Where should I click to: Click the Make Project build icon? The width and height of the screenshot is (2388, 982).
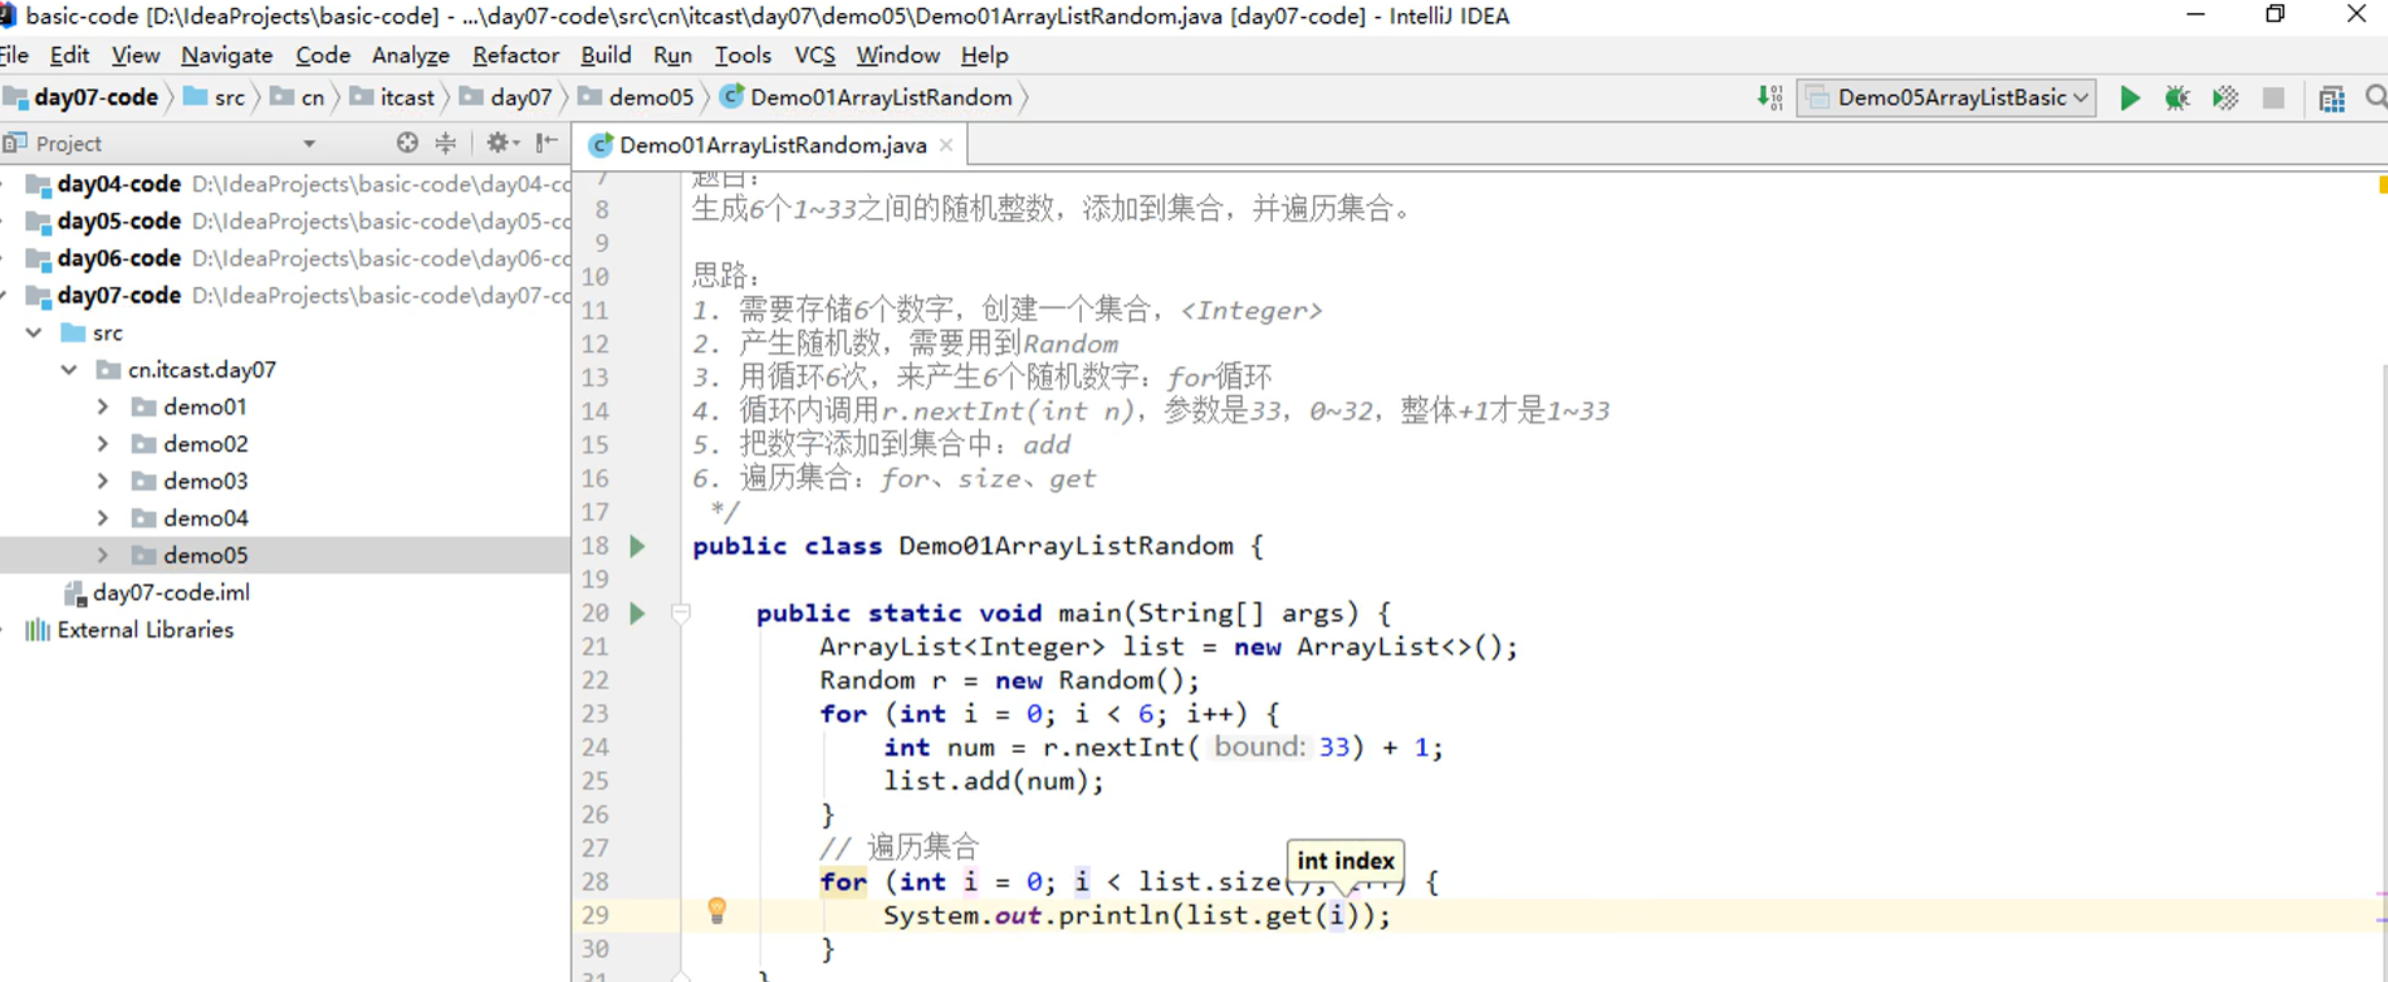coord(1769,98)
